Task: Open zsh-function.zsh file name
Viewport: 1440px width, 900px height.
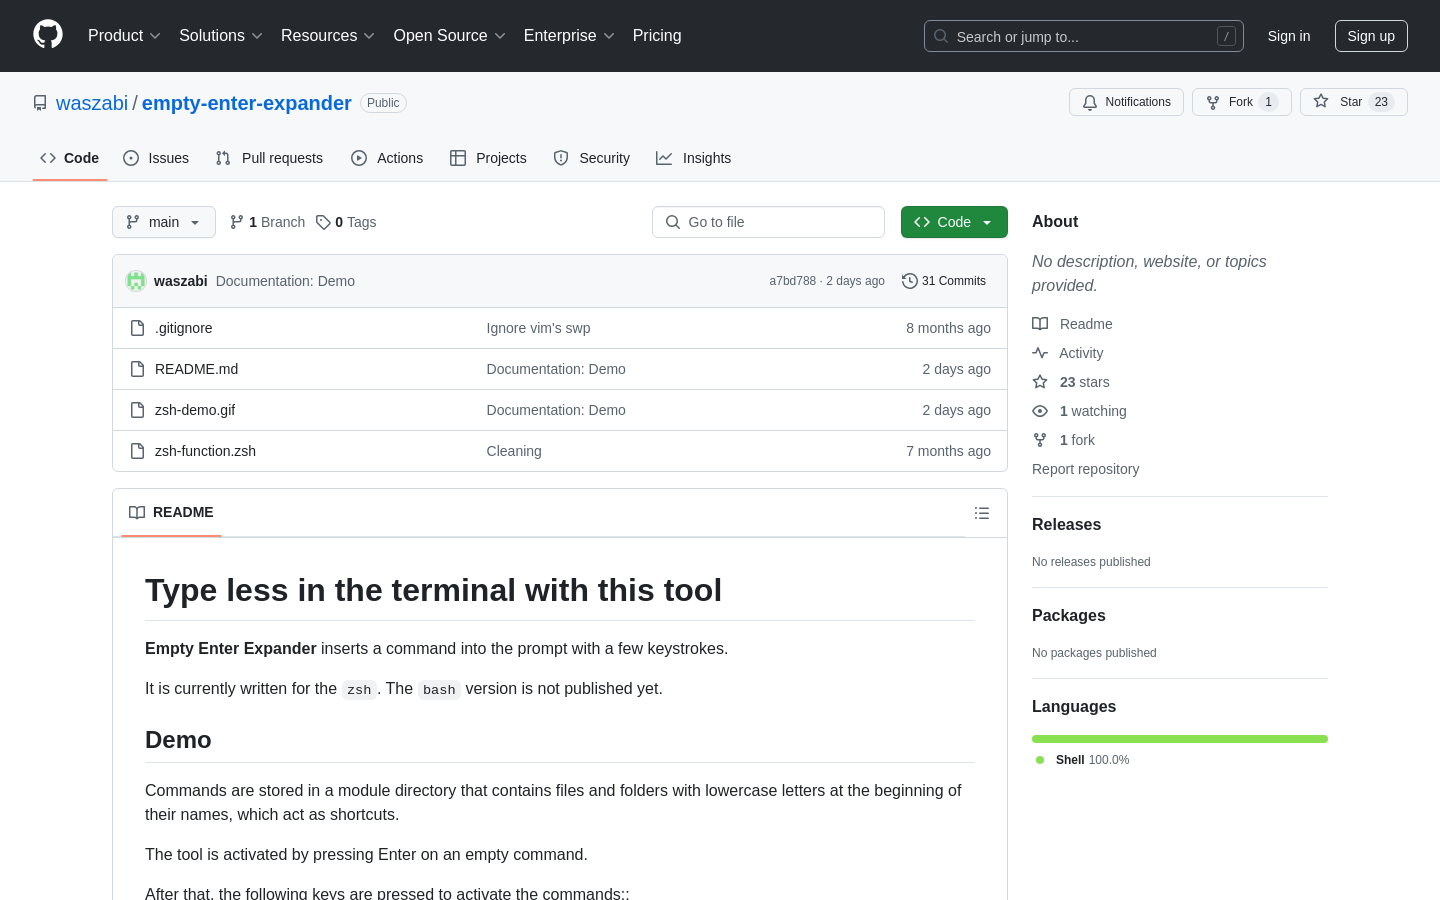Action: tap(205, 451)
